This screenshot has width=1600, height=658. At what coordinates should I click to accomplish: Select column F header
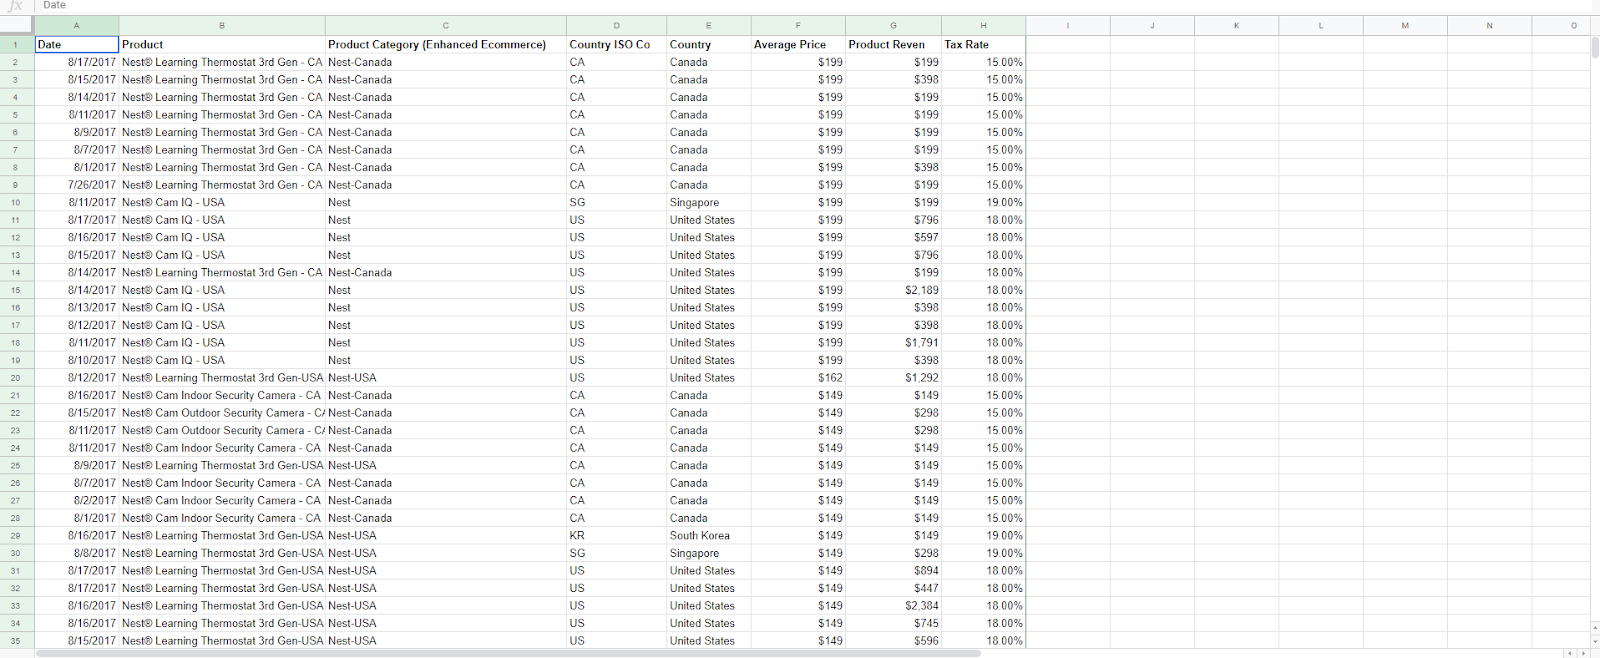(x=798, y=26)
